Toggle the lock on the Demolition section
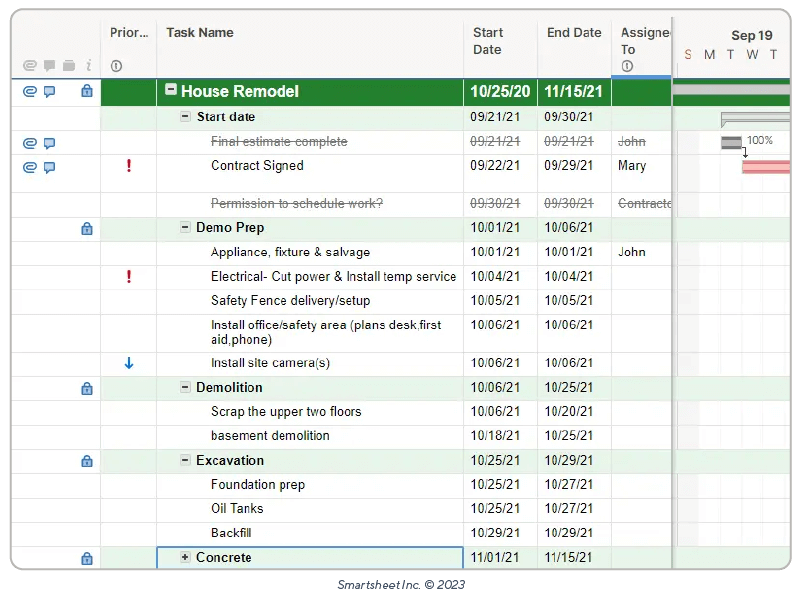Viewport: 801px width, 601px height. [x=87, y=387]
